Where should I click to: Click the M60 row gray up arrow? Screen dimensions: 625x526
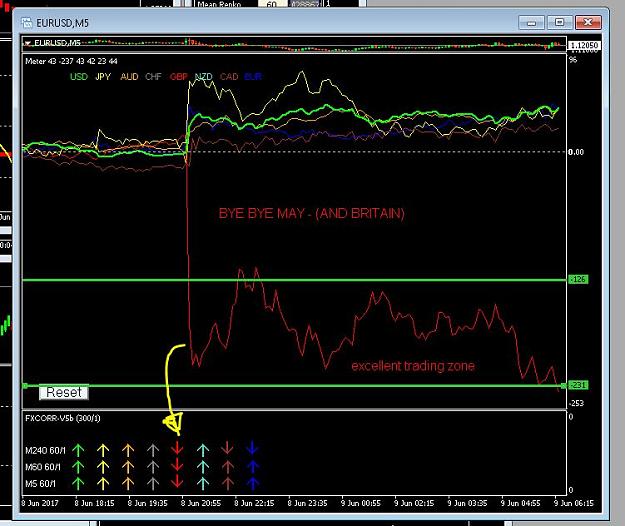coord(153,467)
